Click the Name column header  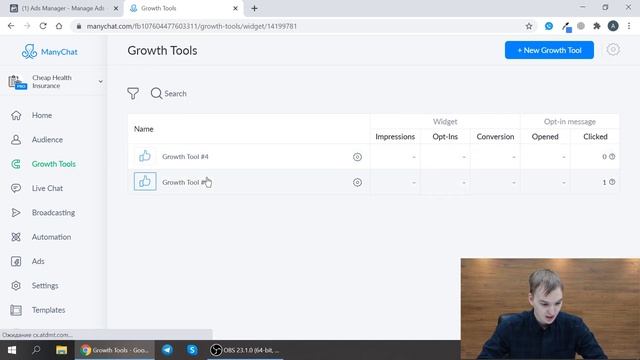144,129
